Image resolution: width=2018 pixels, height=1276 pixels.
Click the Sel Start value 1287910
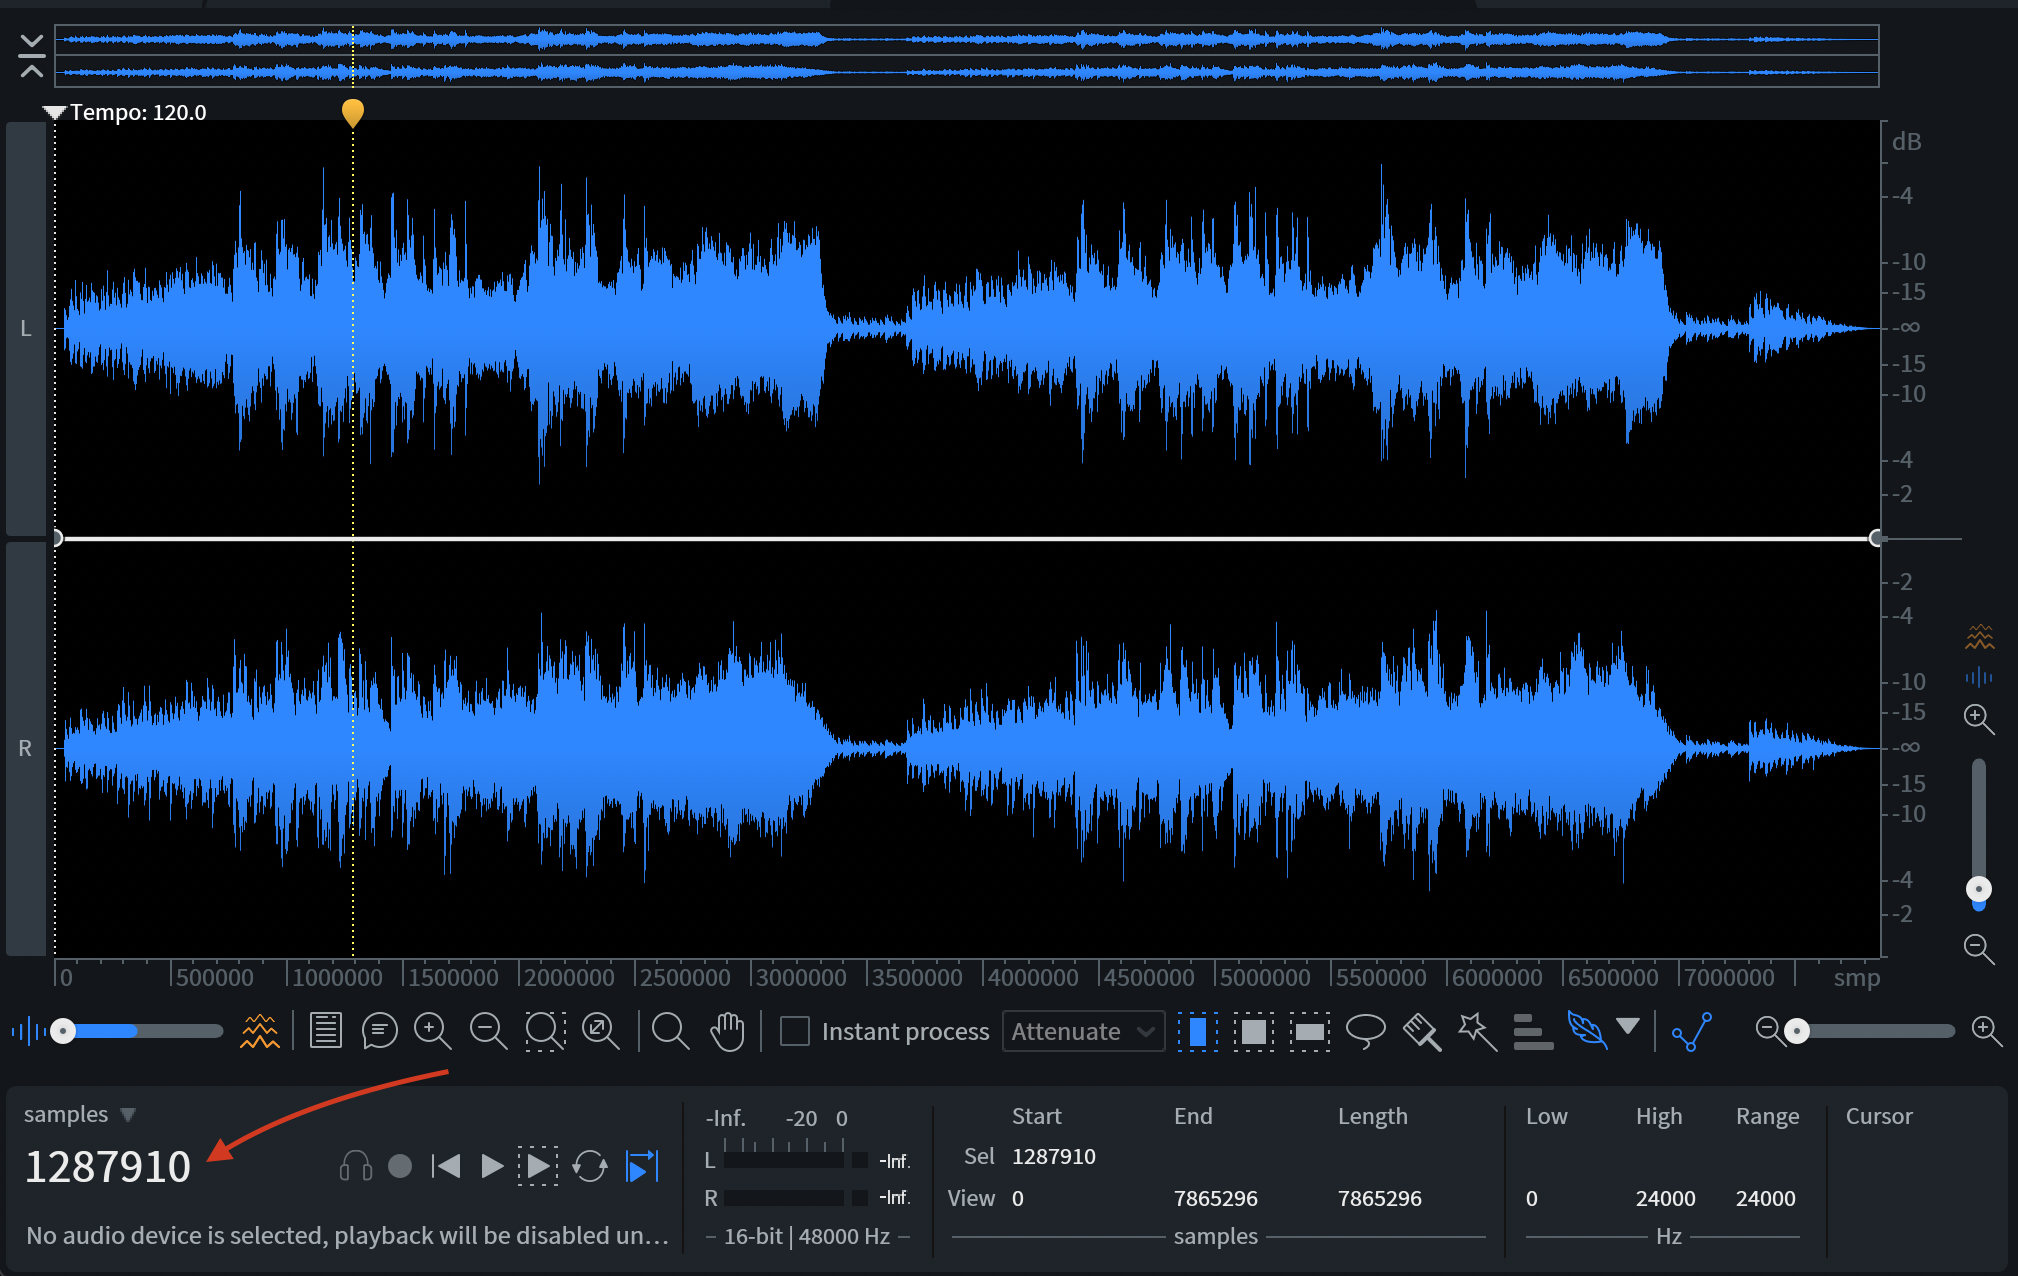pyautogui.click(x=1054, y=1157)
